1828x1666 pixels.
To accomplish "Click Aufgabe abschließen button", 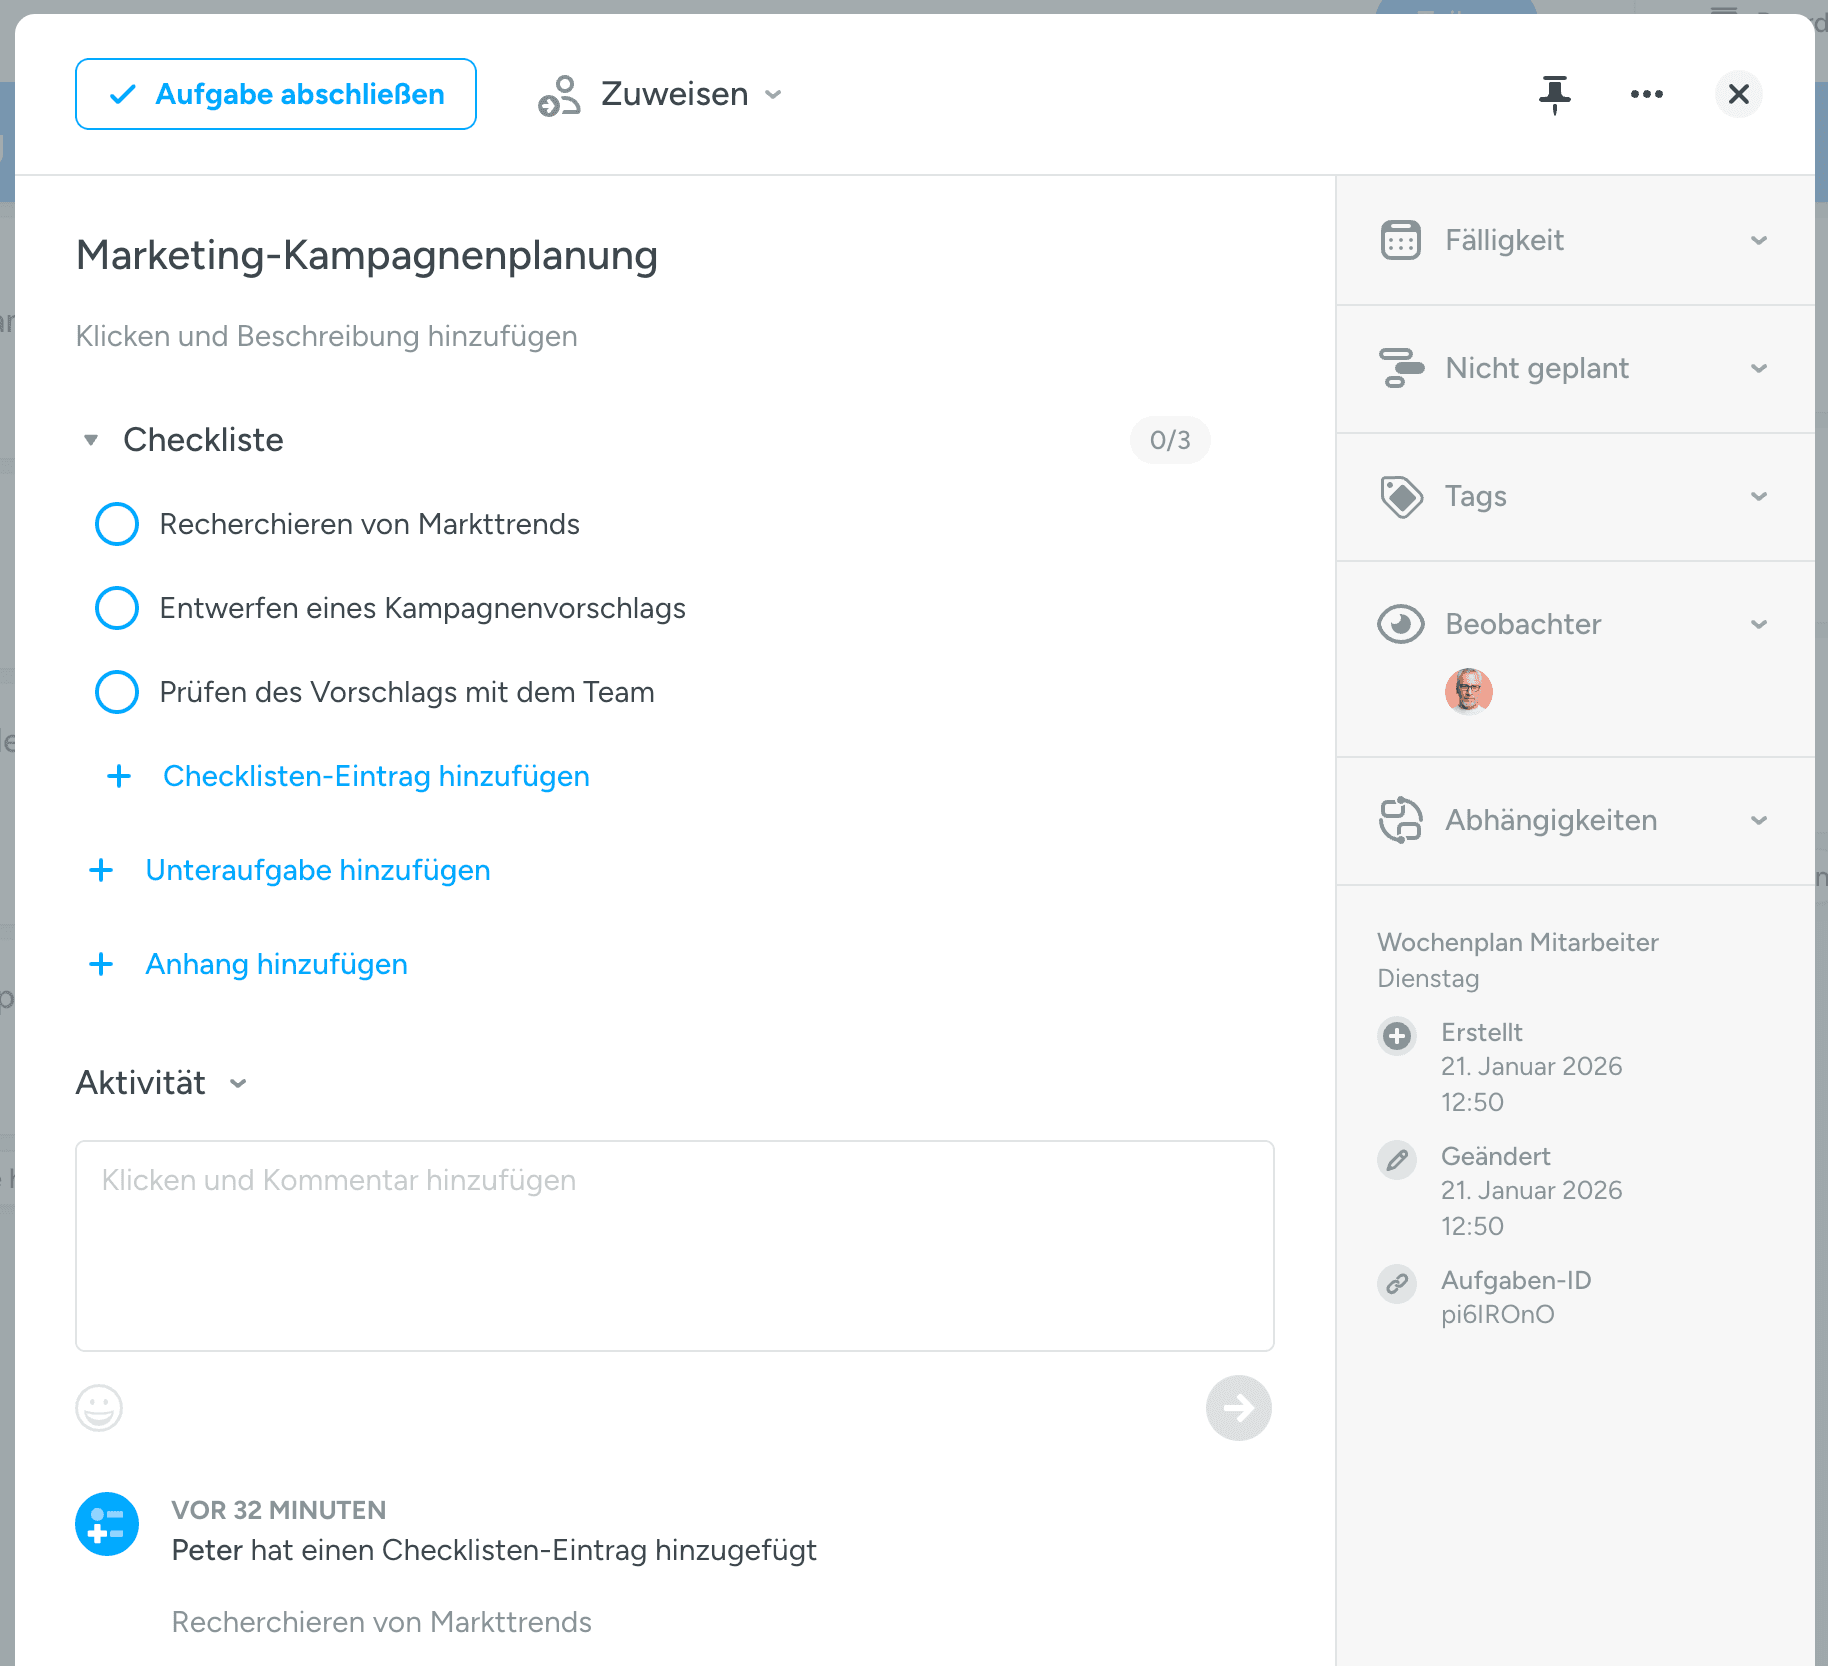I will [x=276, y=94].
